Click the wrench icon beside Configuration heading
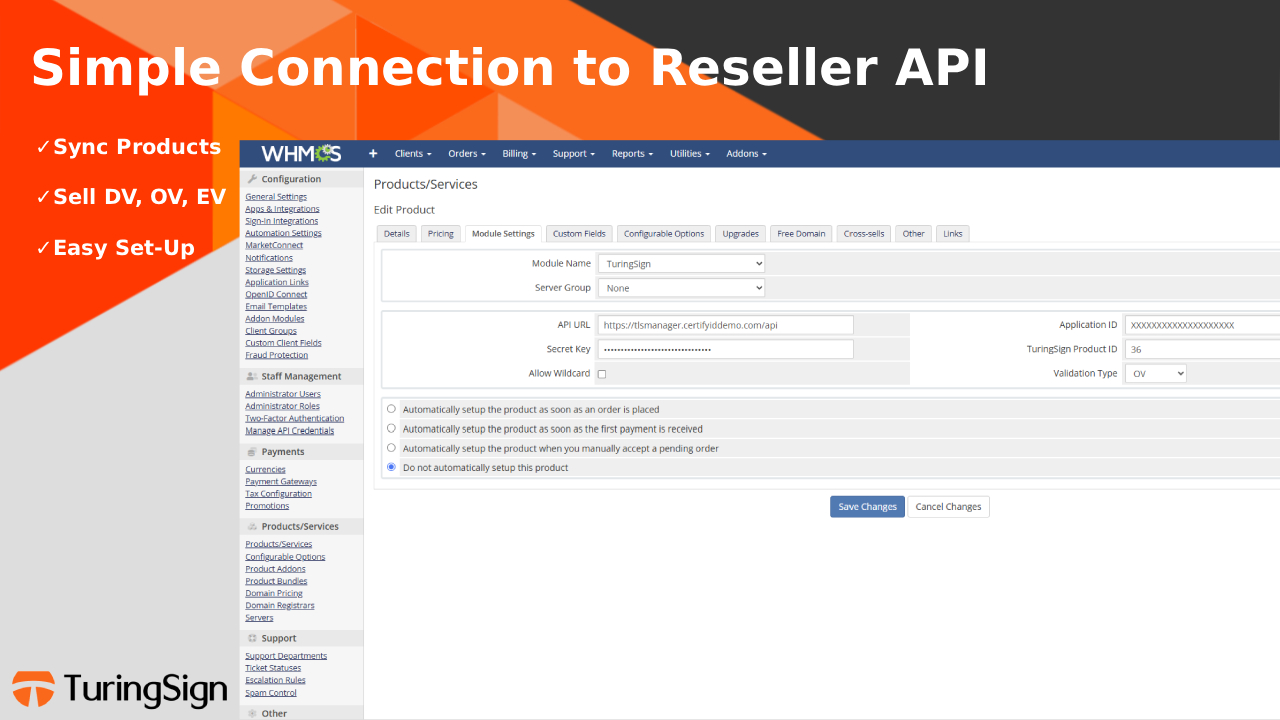1280x720 pixels. (x=252, y=179)
